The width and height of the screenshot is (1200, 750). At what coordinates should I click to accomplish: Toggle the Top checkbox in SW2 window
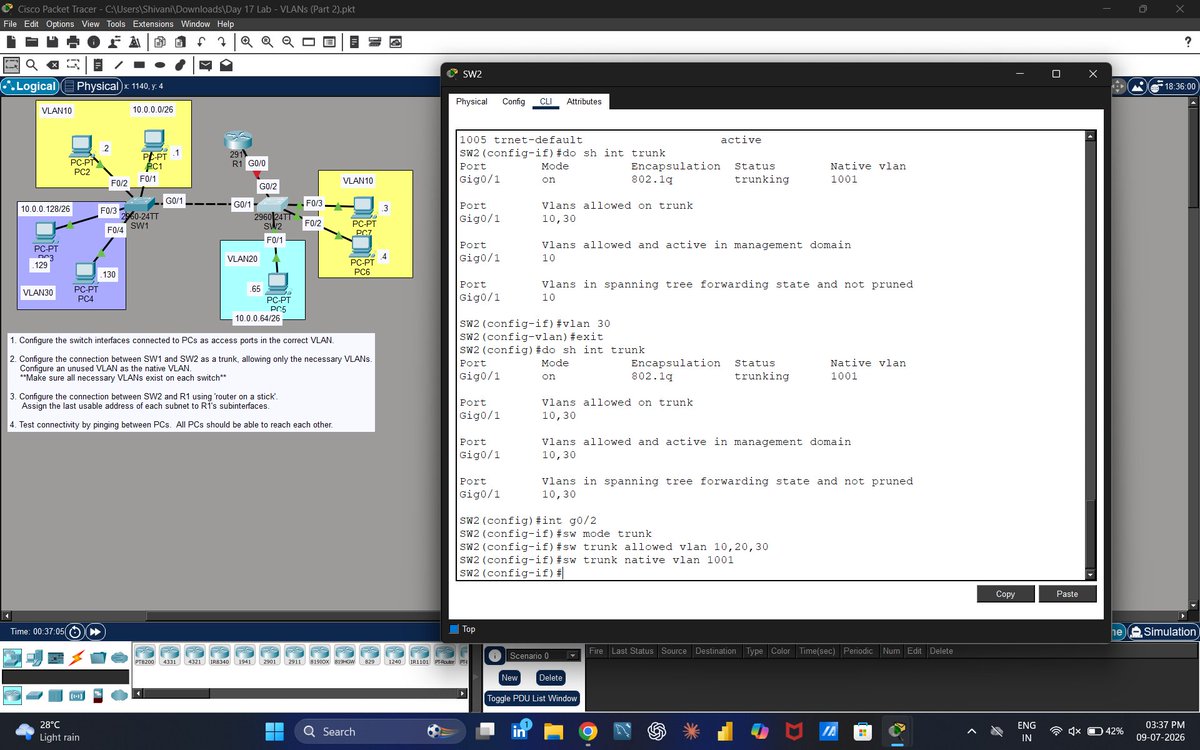455,629
